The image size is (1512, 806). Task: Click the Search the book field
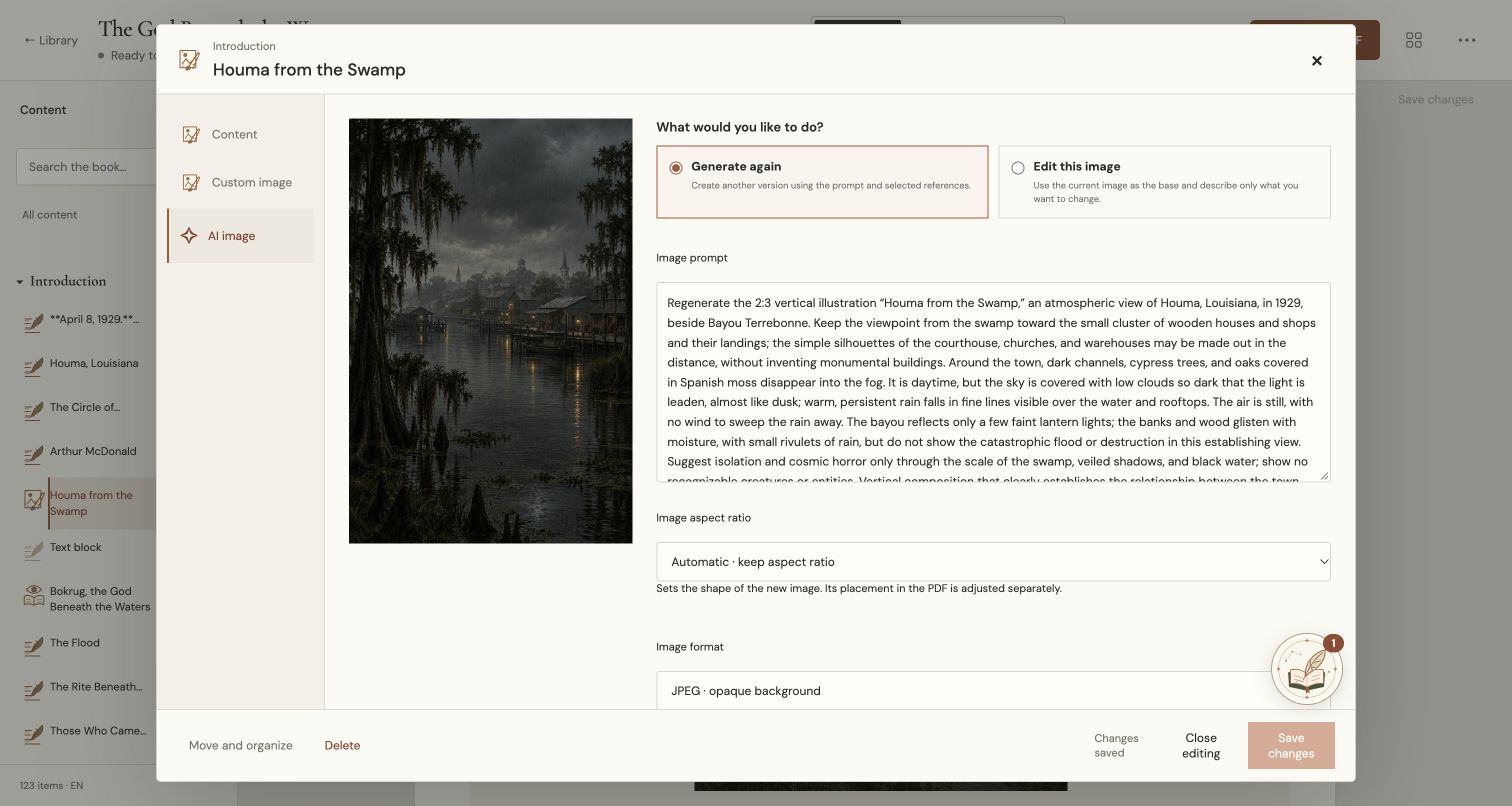point(86,167)
